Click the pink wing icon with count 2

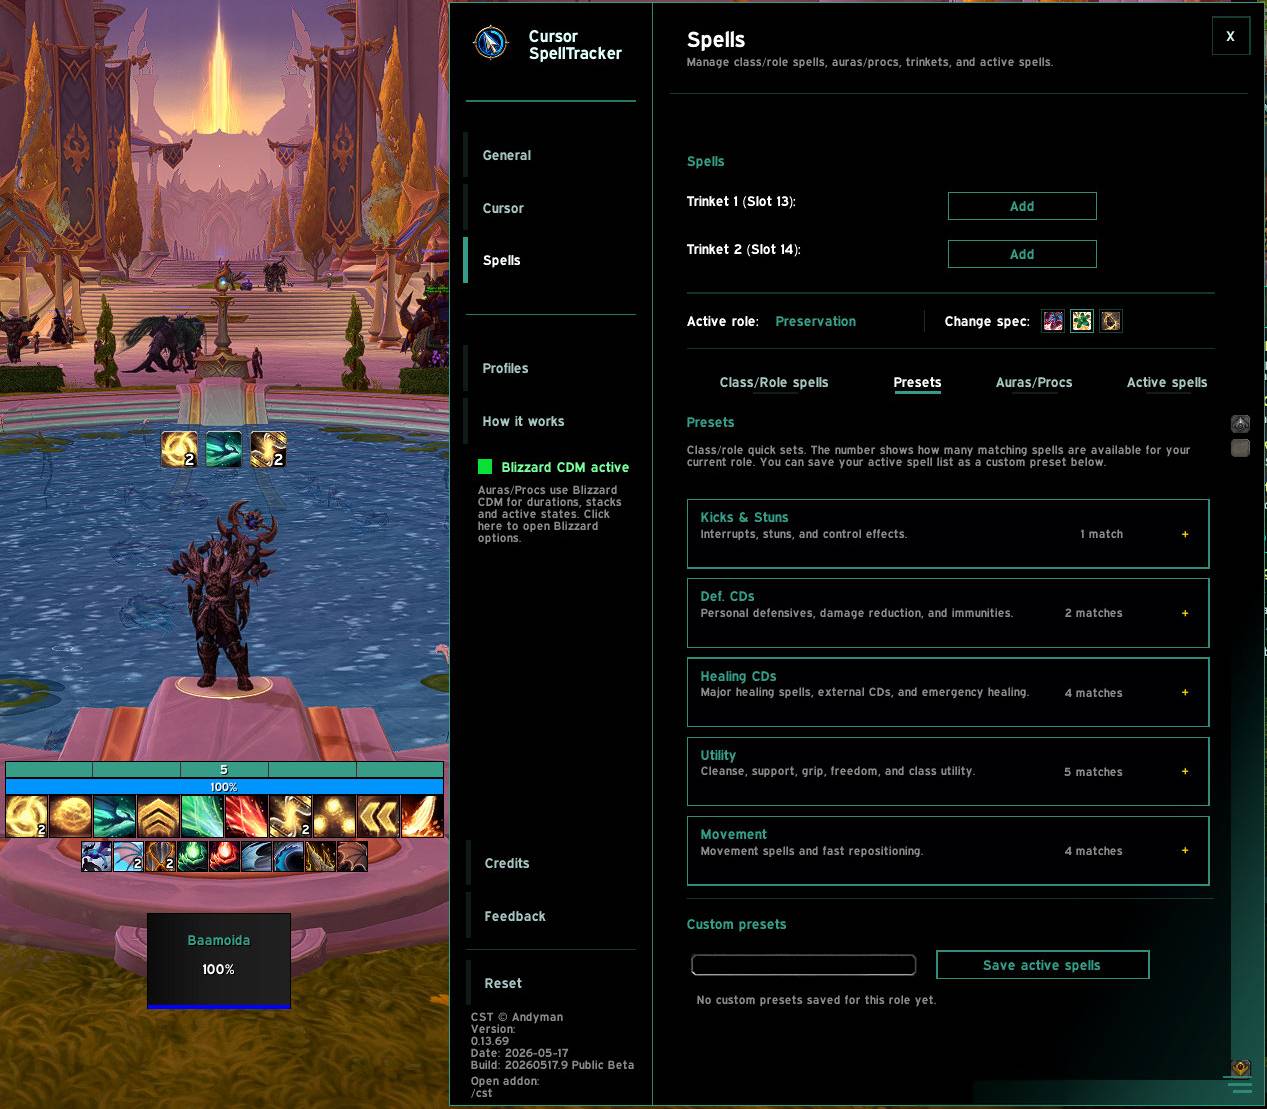click(128, 857)
